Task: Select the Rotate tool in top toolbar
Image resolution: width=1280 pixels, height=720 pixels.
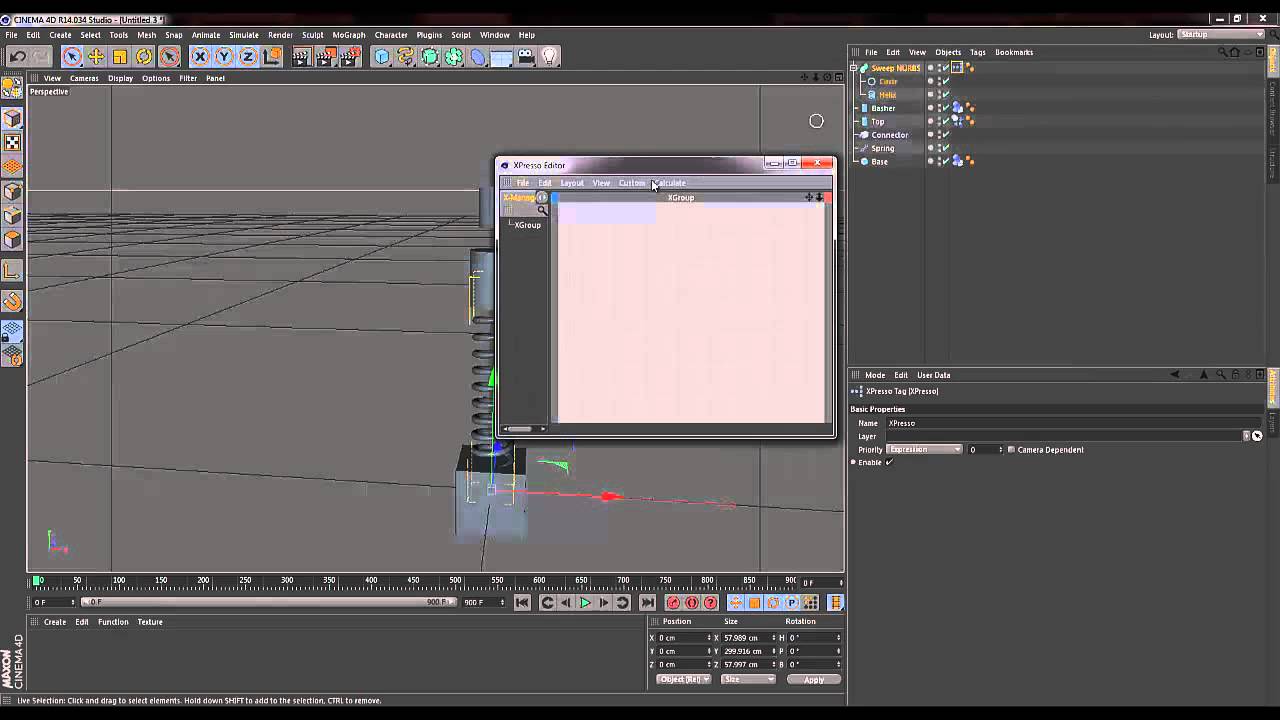Action: coord(144,57)
